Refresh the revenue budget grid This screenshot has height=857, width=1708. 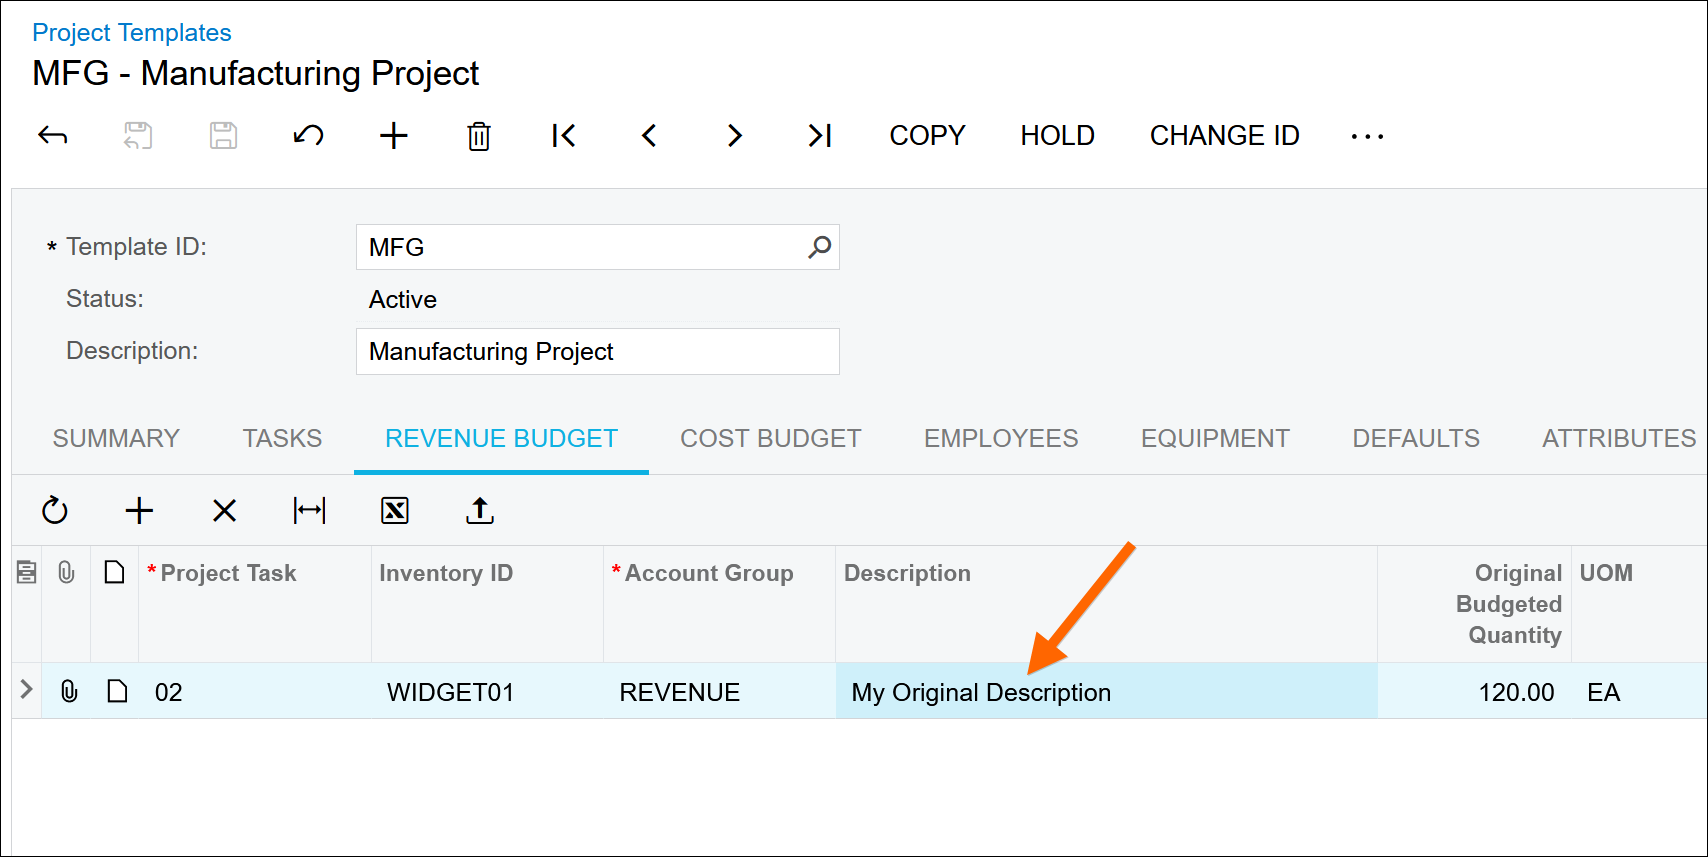[55, 511]
